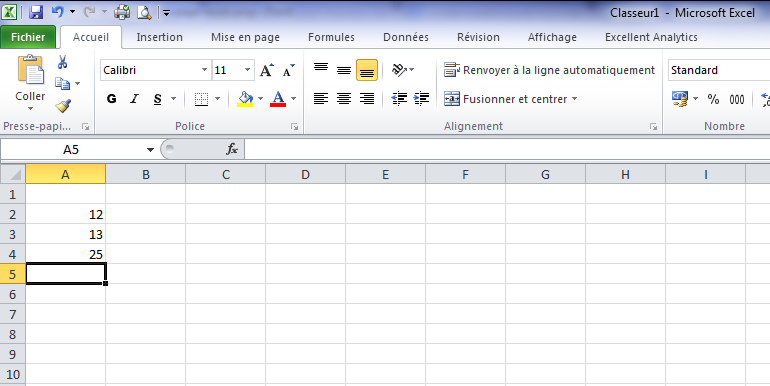Decrease font size with small A icon

coord(289,70)
